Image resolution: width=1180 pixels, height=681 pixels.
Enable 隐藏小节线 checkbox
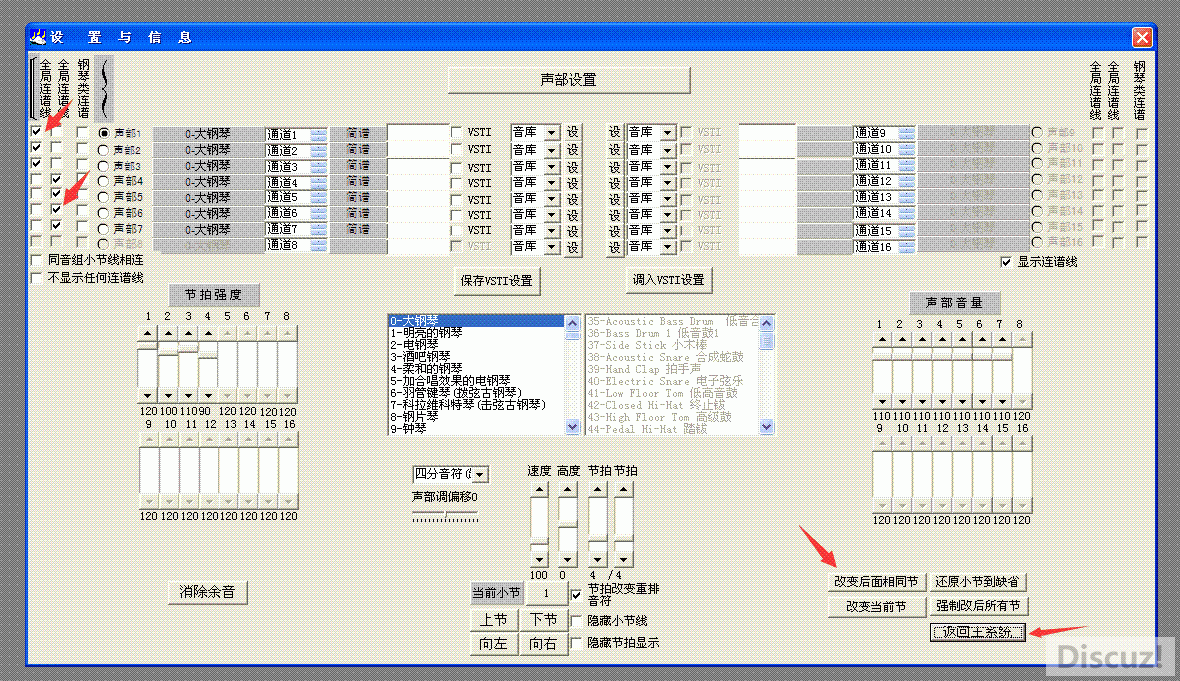(x=576, y=621)
